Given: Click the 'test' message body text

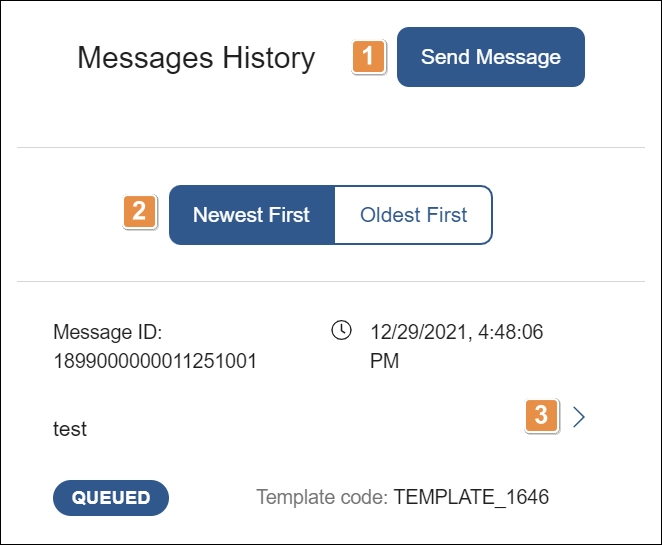Looking at the screenshot, I should click(70, 429).
